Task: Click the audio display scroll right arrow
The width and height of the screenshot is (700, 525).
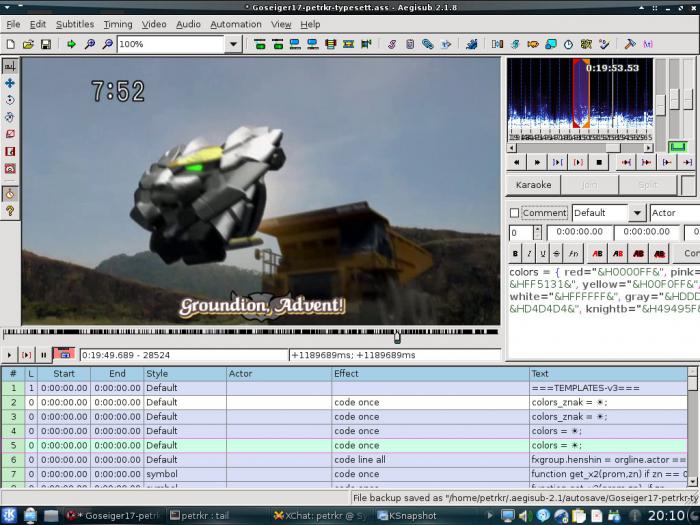Action: [648, 148]
